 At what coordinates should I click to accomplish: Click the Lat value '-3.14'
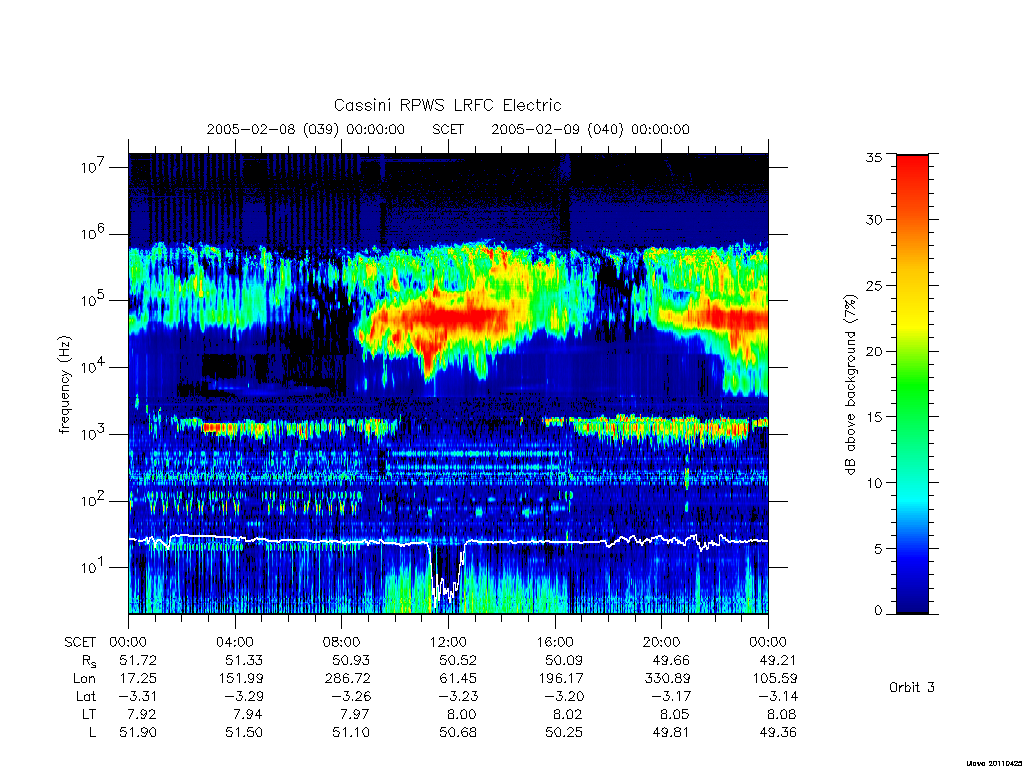(778, 696)
